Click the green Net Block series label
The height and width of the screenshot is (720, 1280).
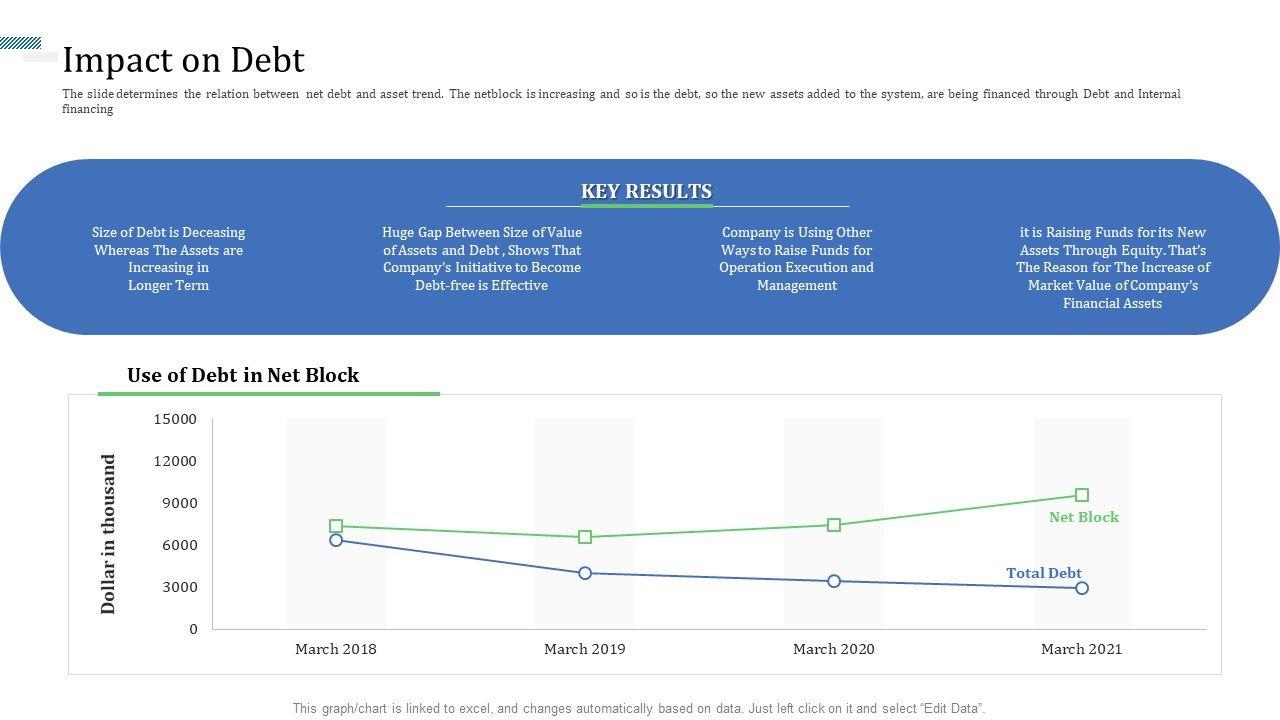pos(1083,517)
